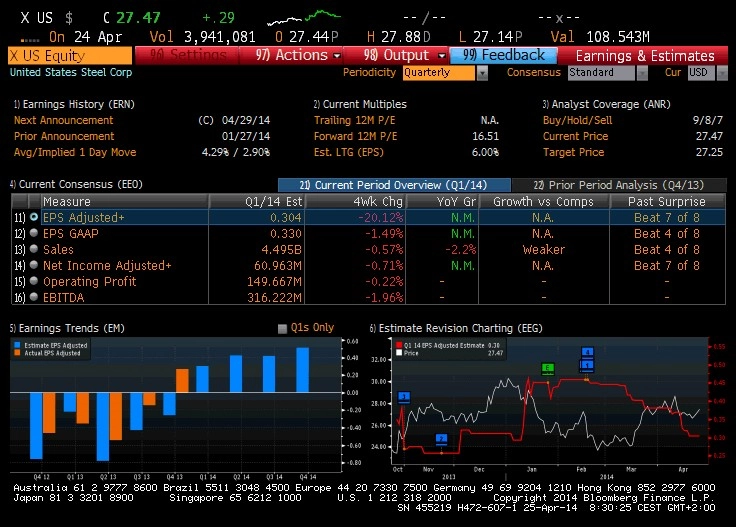This screenshot has width=736, height=527.
Task: Click the 99) Feedback button
Action: 503,55
